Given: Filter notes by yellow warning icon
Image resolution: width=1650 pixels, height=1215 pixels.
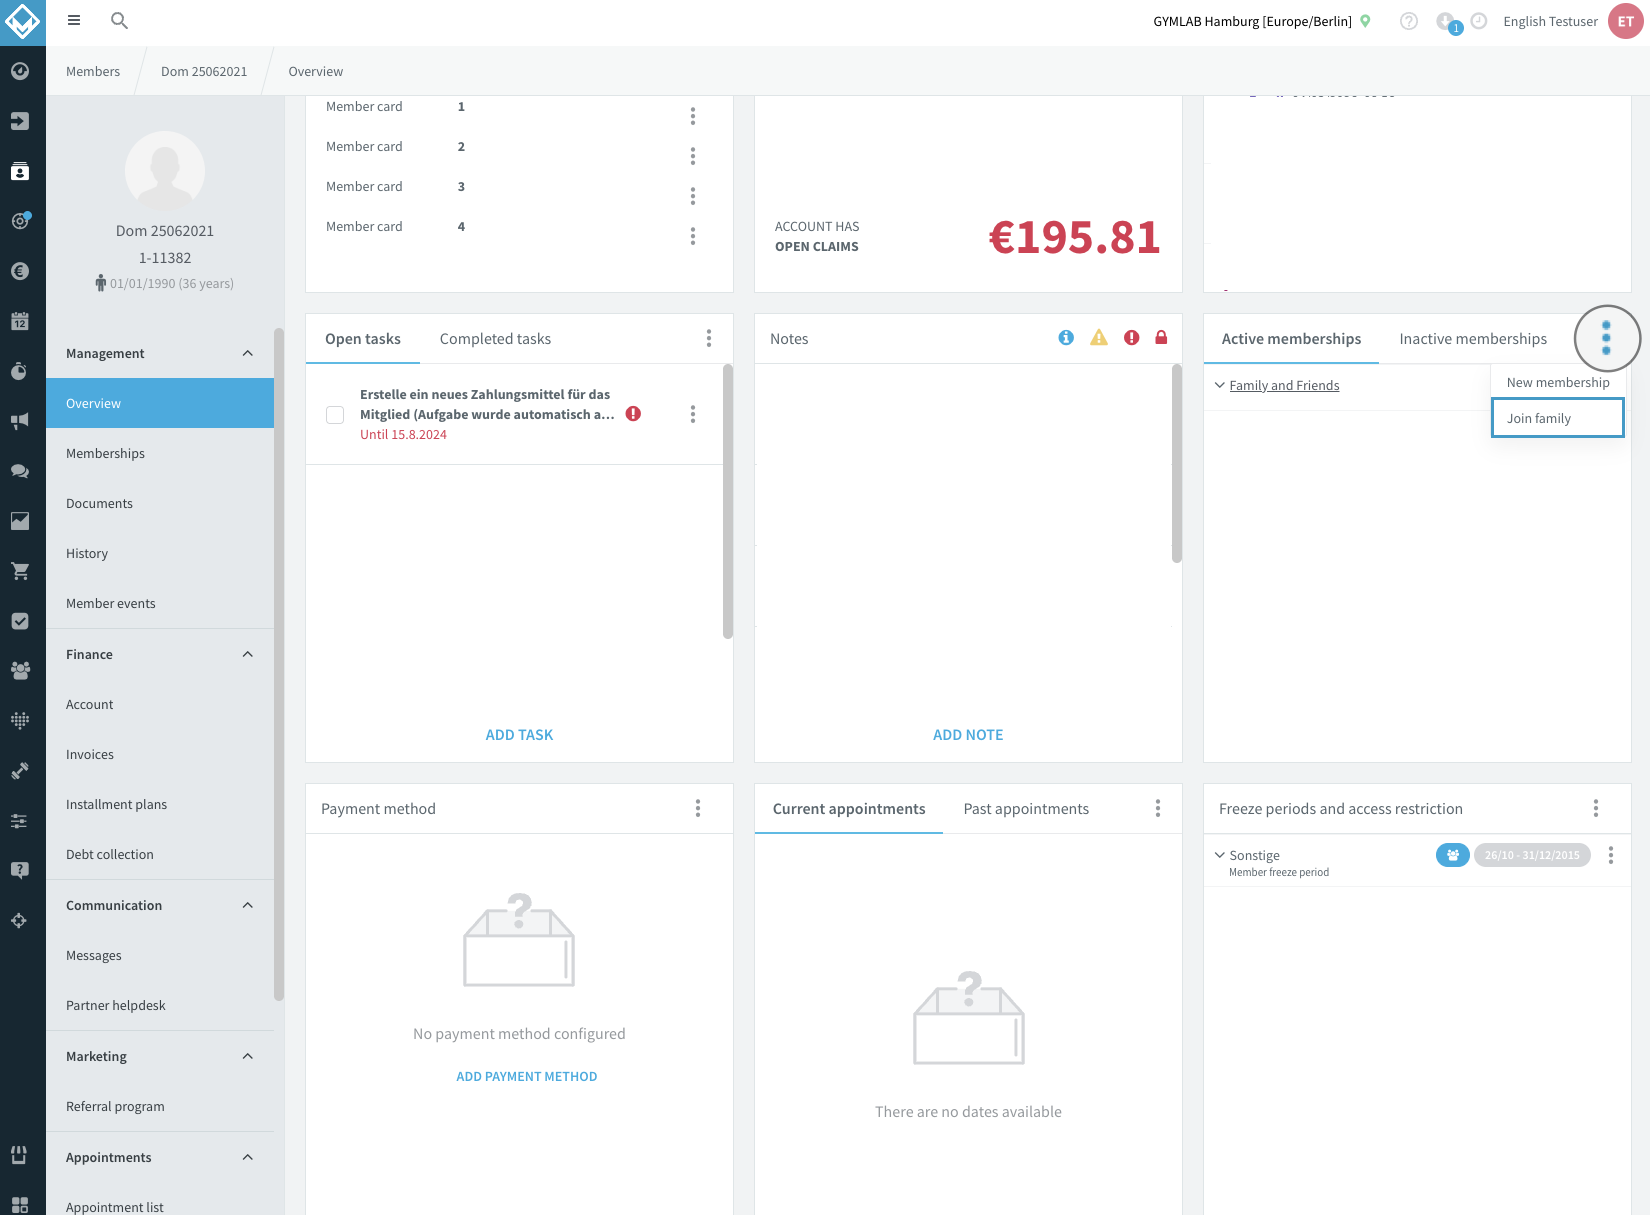Looking at the screenshot, I should 1099,338.
